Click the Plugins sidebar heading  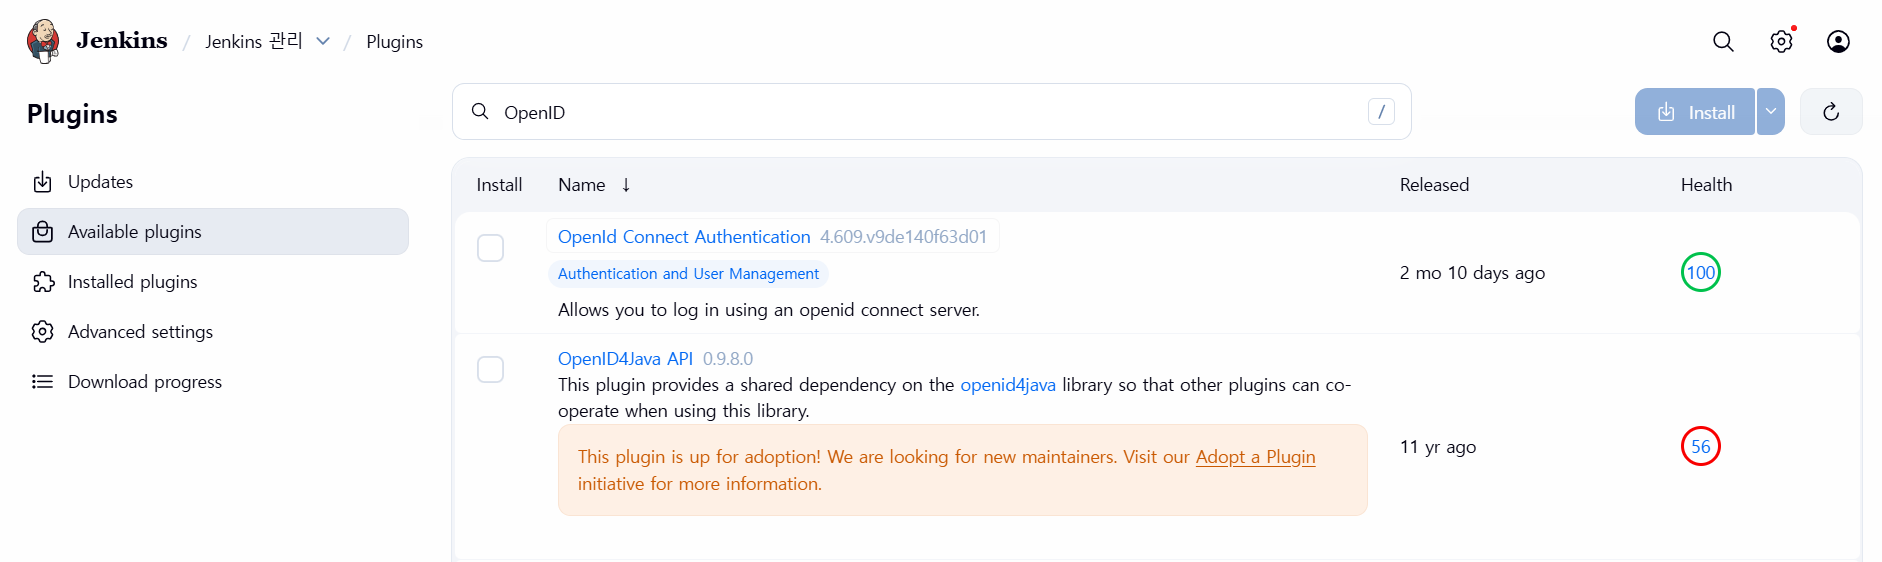[x=72, y=114]
